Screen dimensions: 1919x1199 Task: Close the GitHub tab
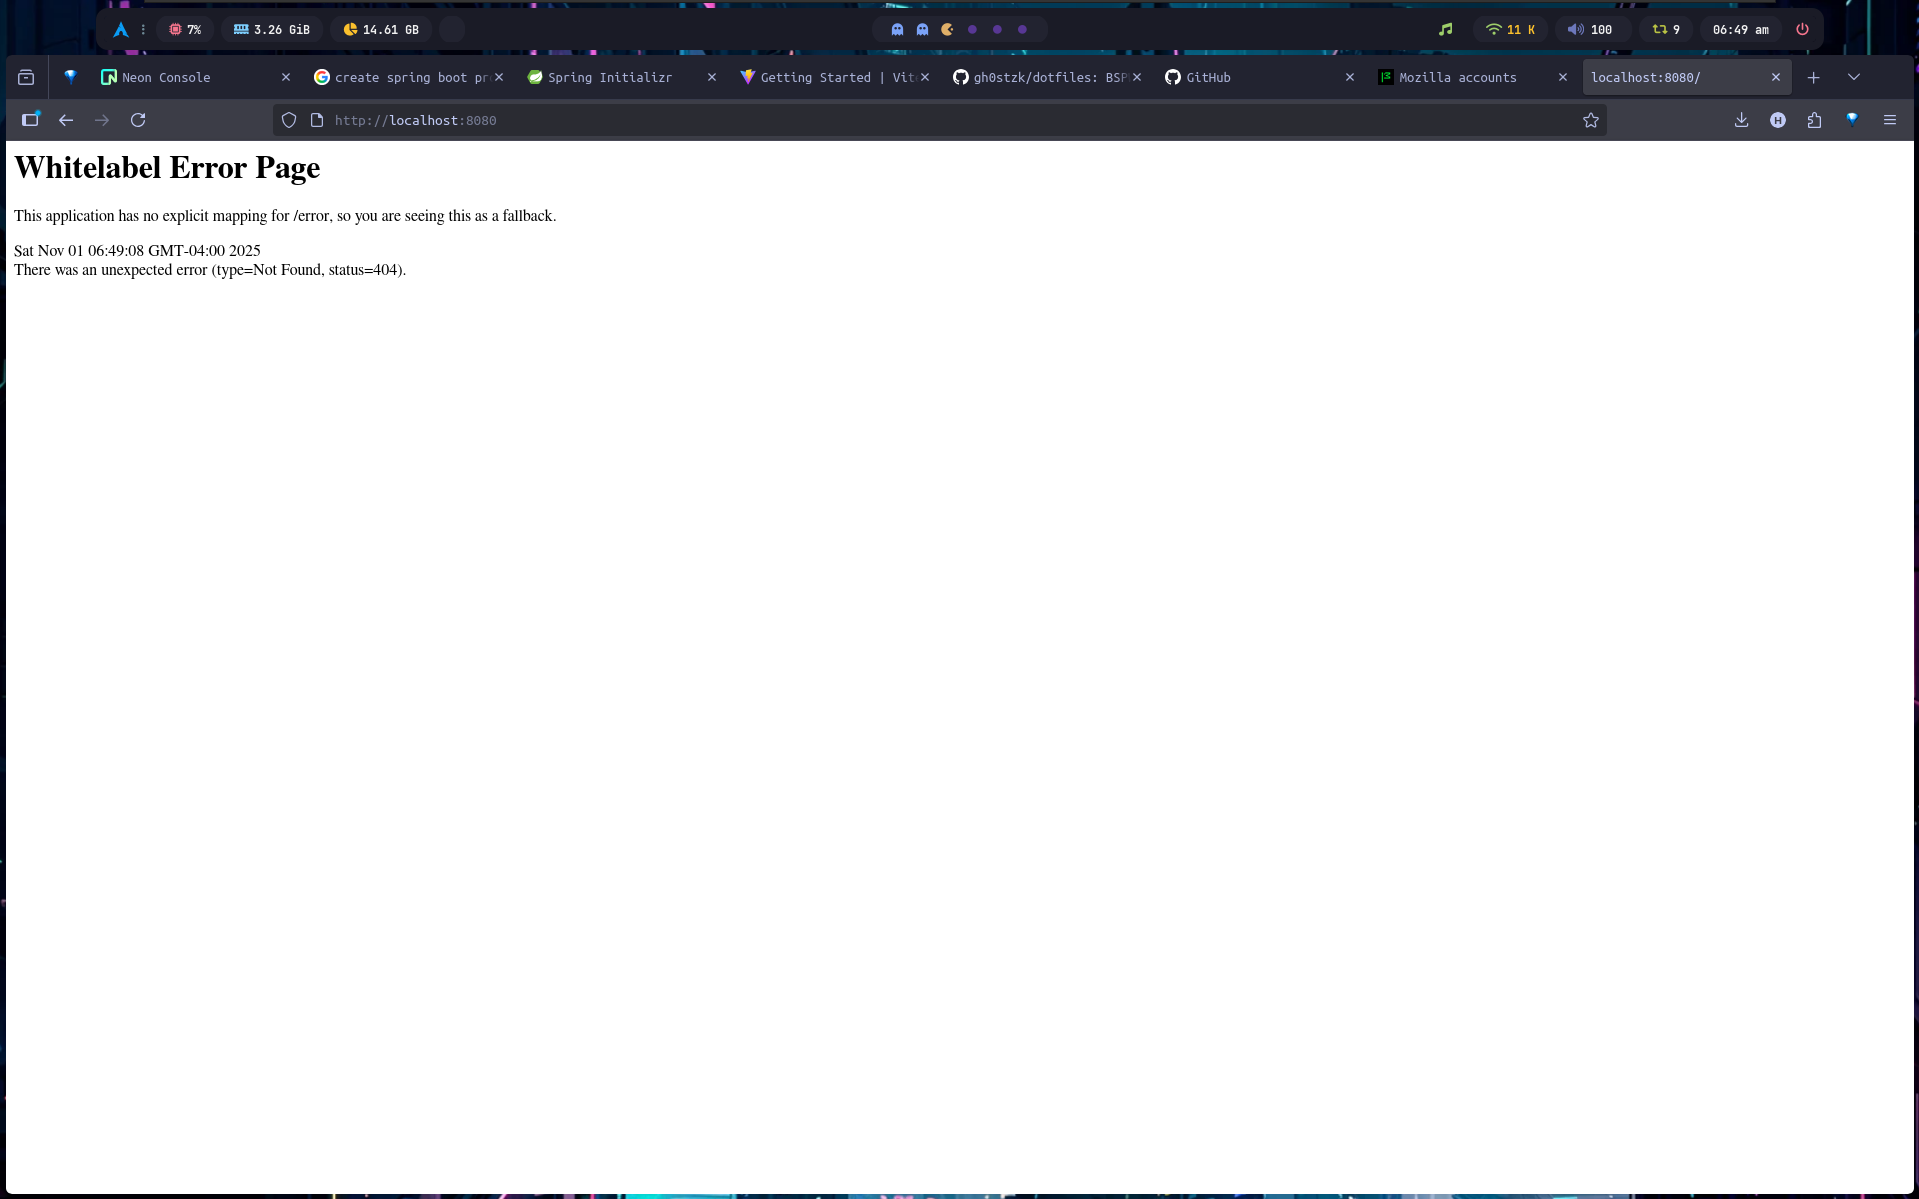pos(1349,77)
